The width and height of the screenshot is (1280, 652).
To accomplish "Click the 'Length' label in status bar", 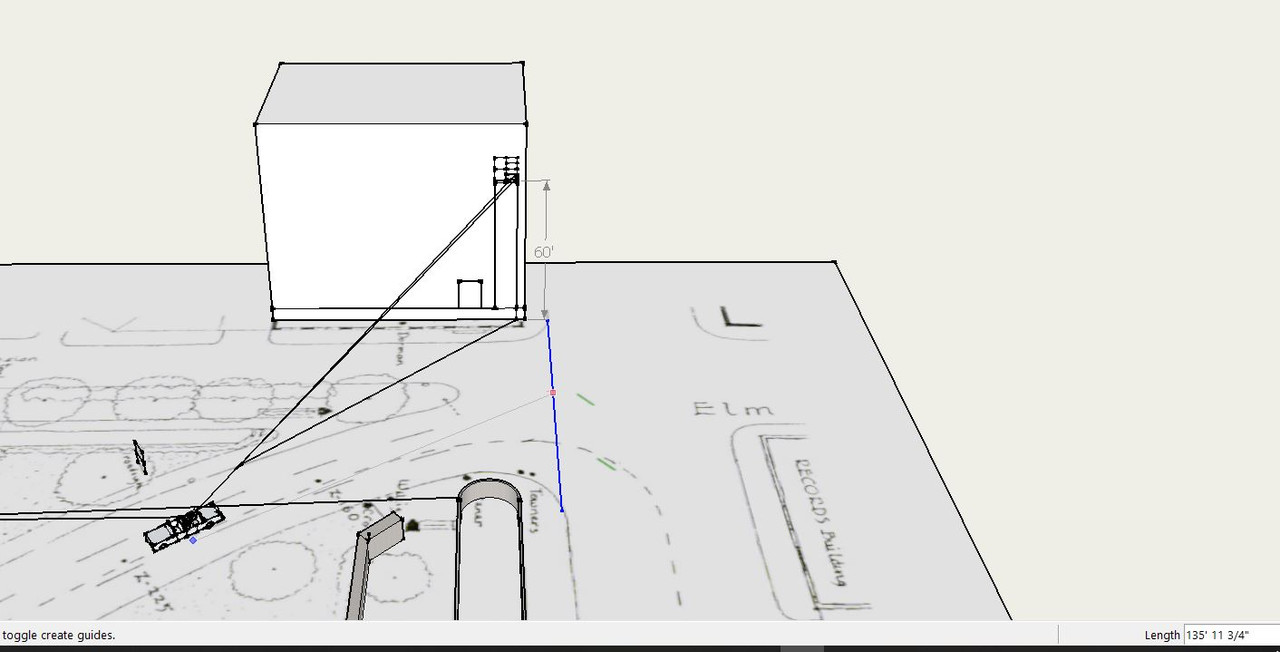I will pos(1162,635).
